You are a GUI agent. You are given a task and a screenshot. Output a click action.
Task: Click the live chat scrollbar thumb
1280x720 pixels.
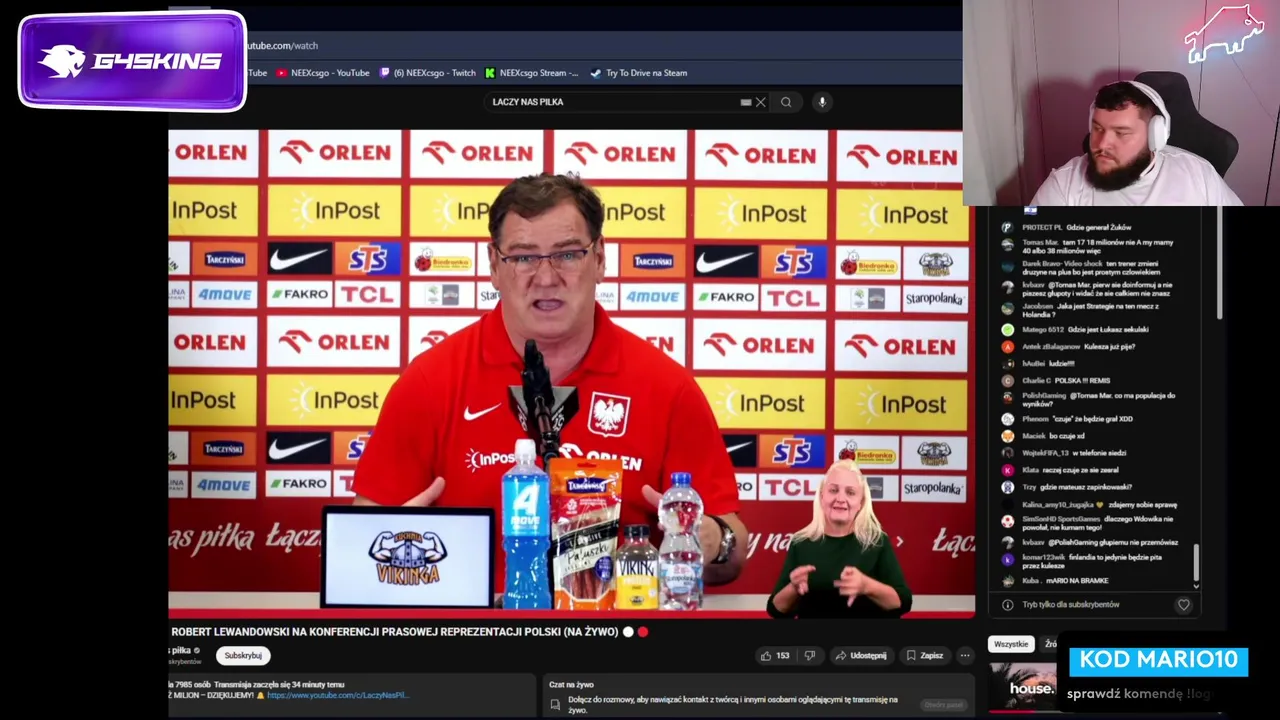[x=1196, y=562]
